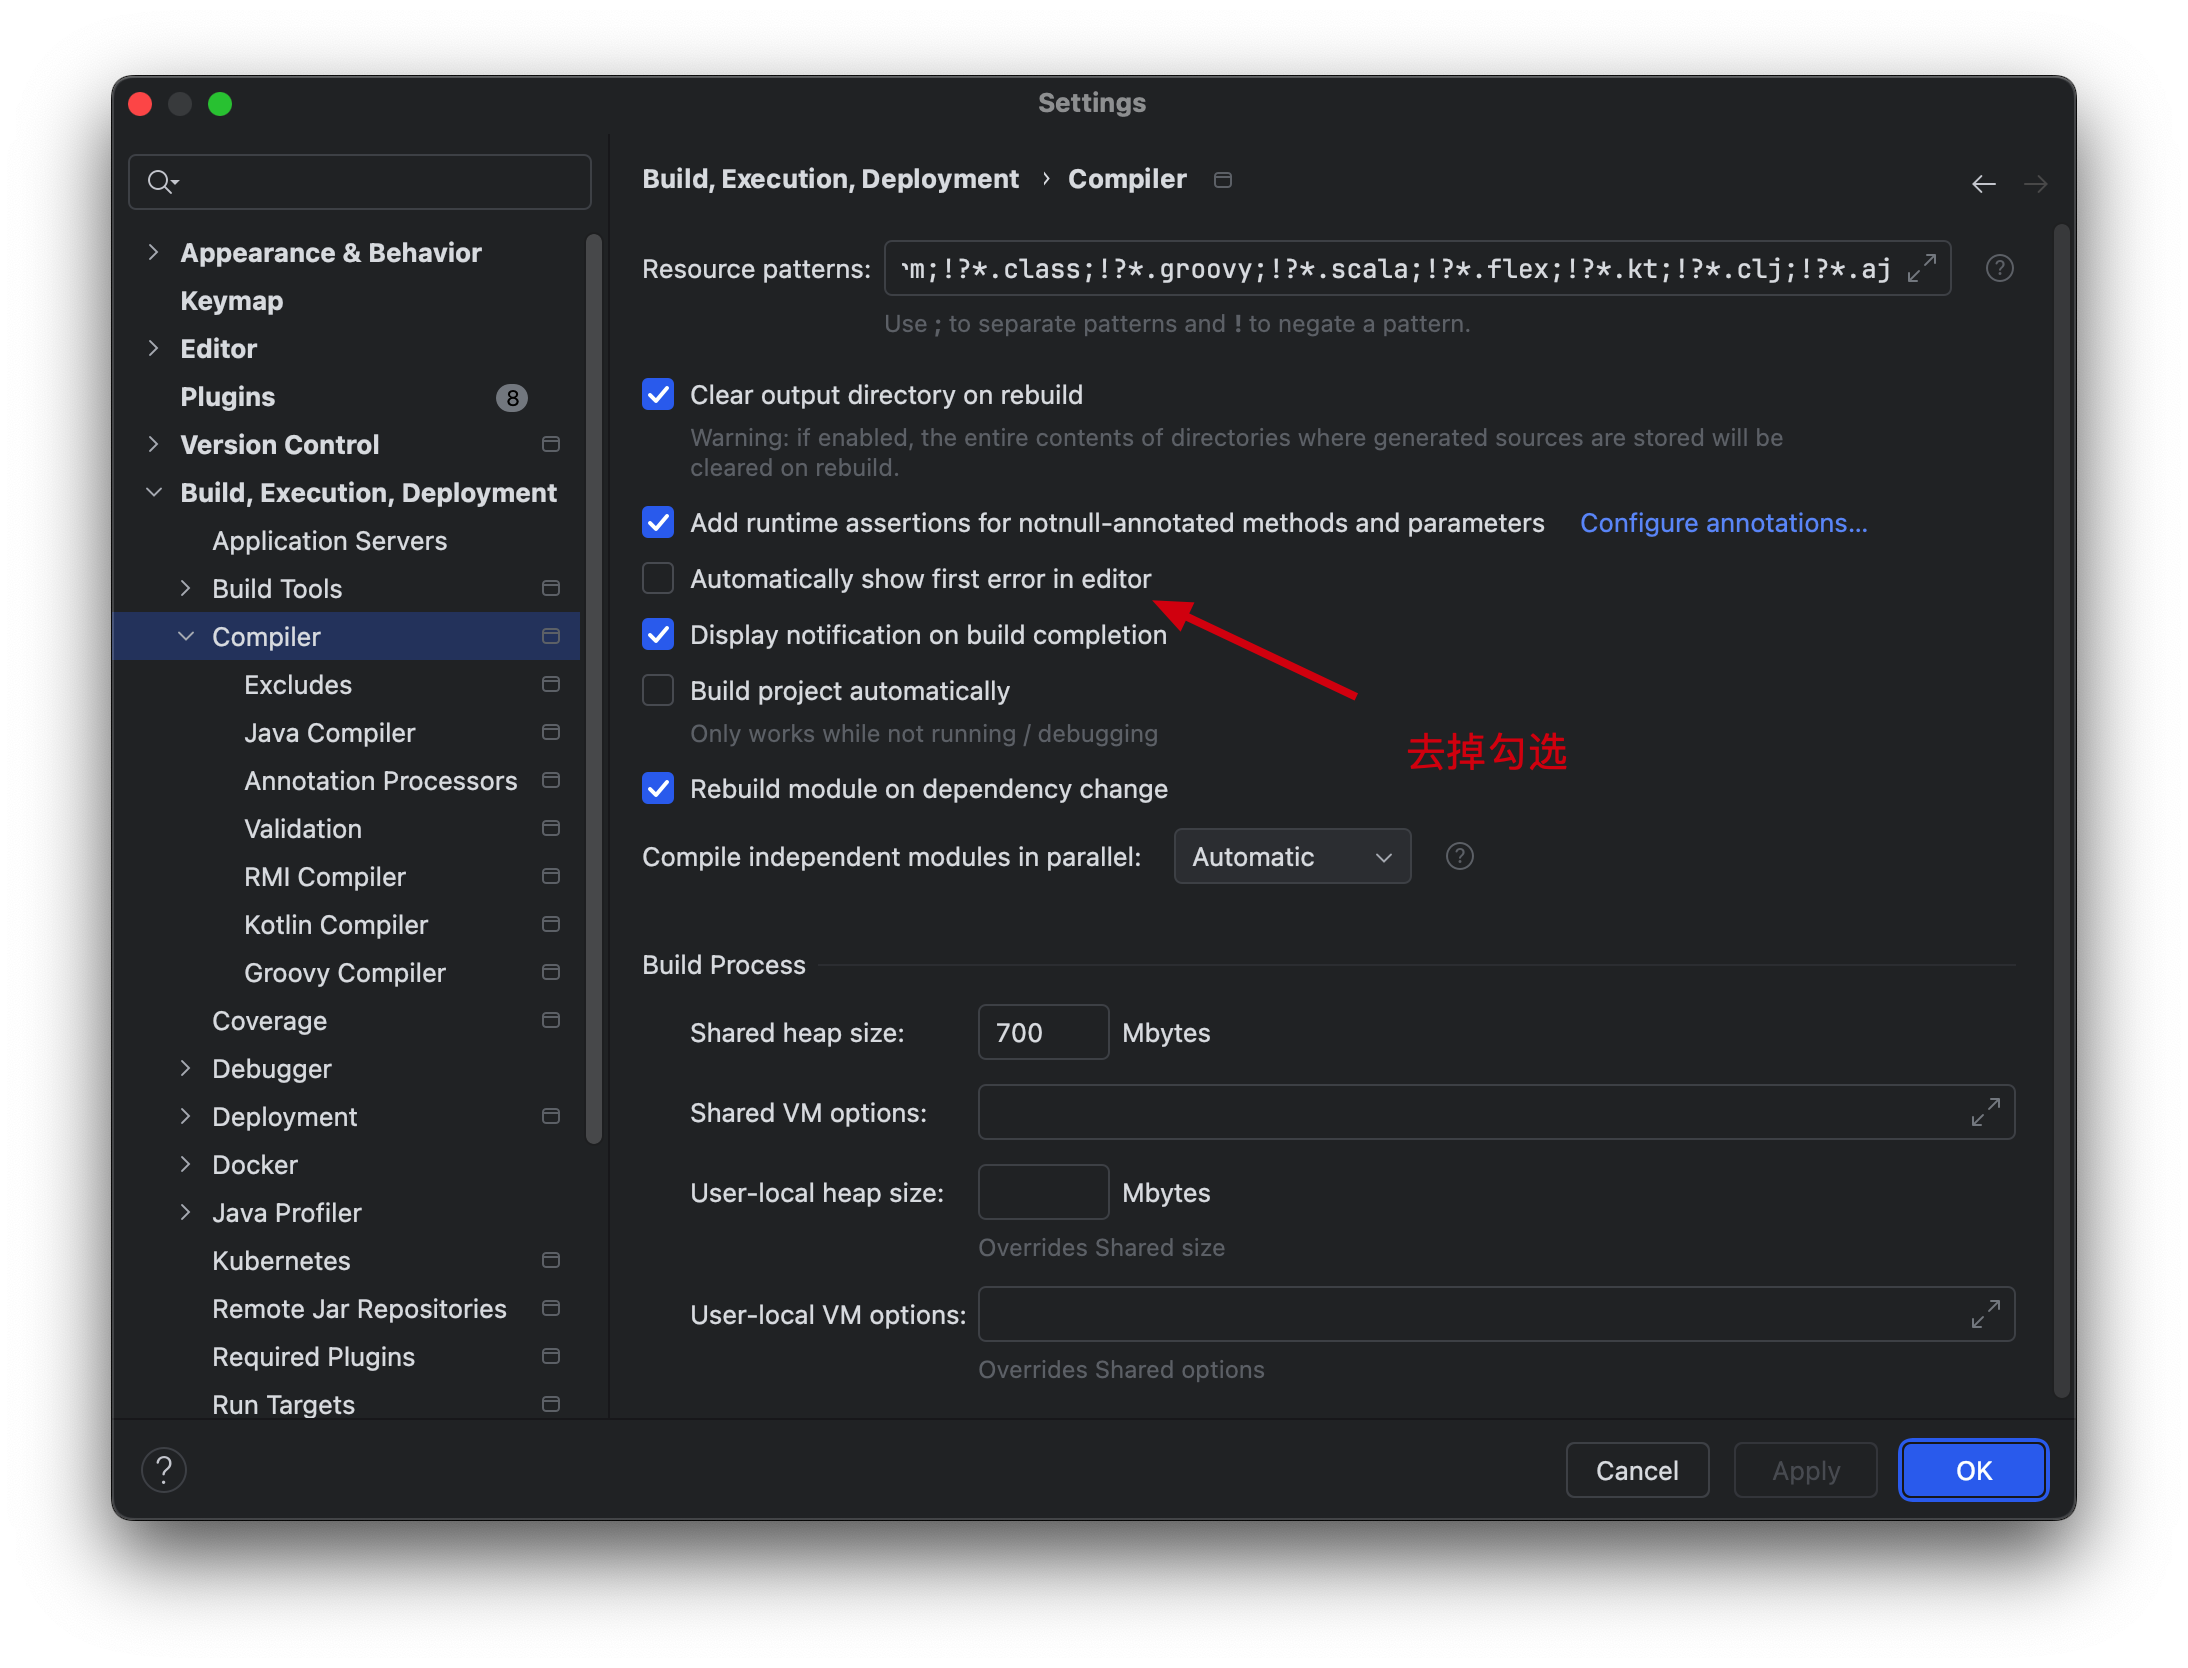
Task: Click the help icon next to Resource patterns
Action: pos(1999,268)
